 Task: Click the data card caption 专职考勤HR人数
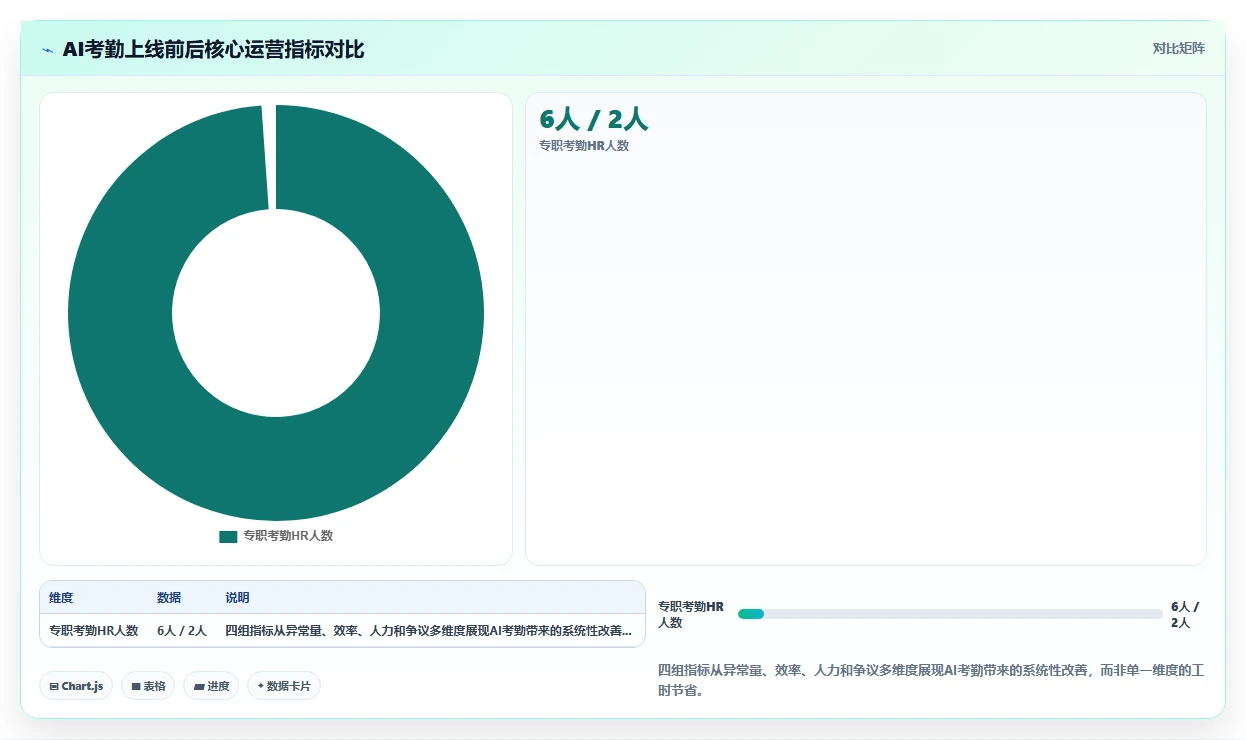pos(584,146)
